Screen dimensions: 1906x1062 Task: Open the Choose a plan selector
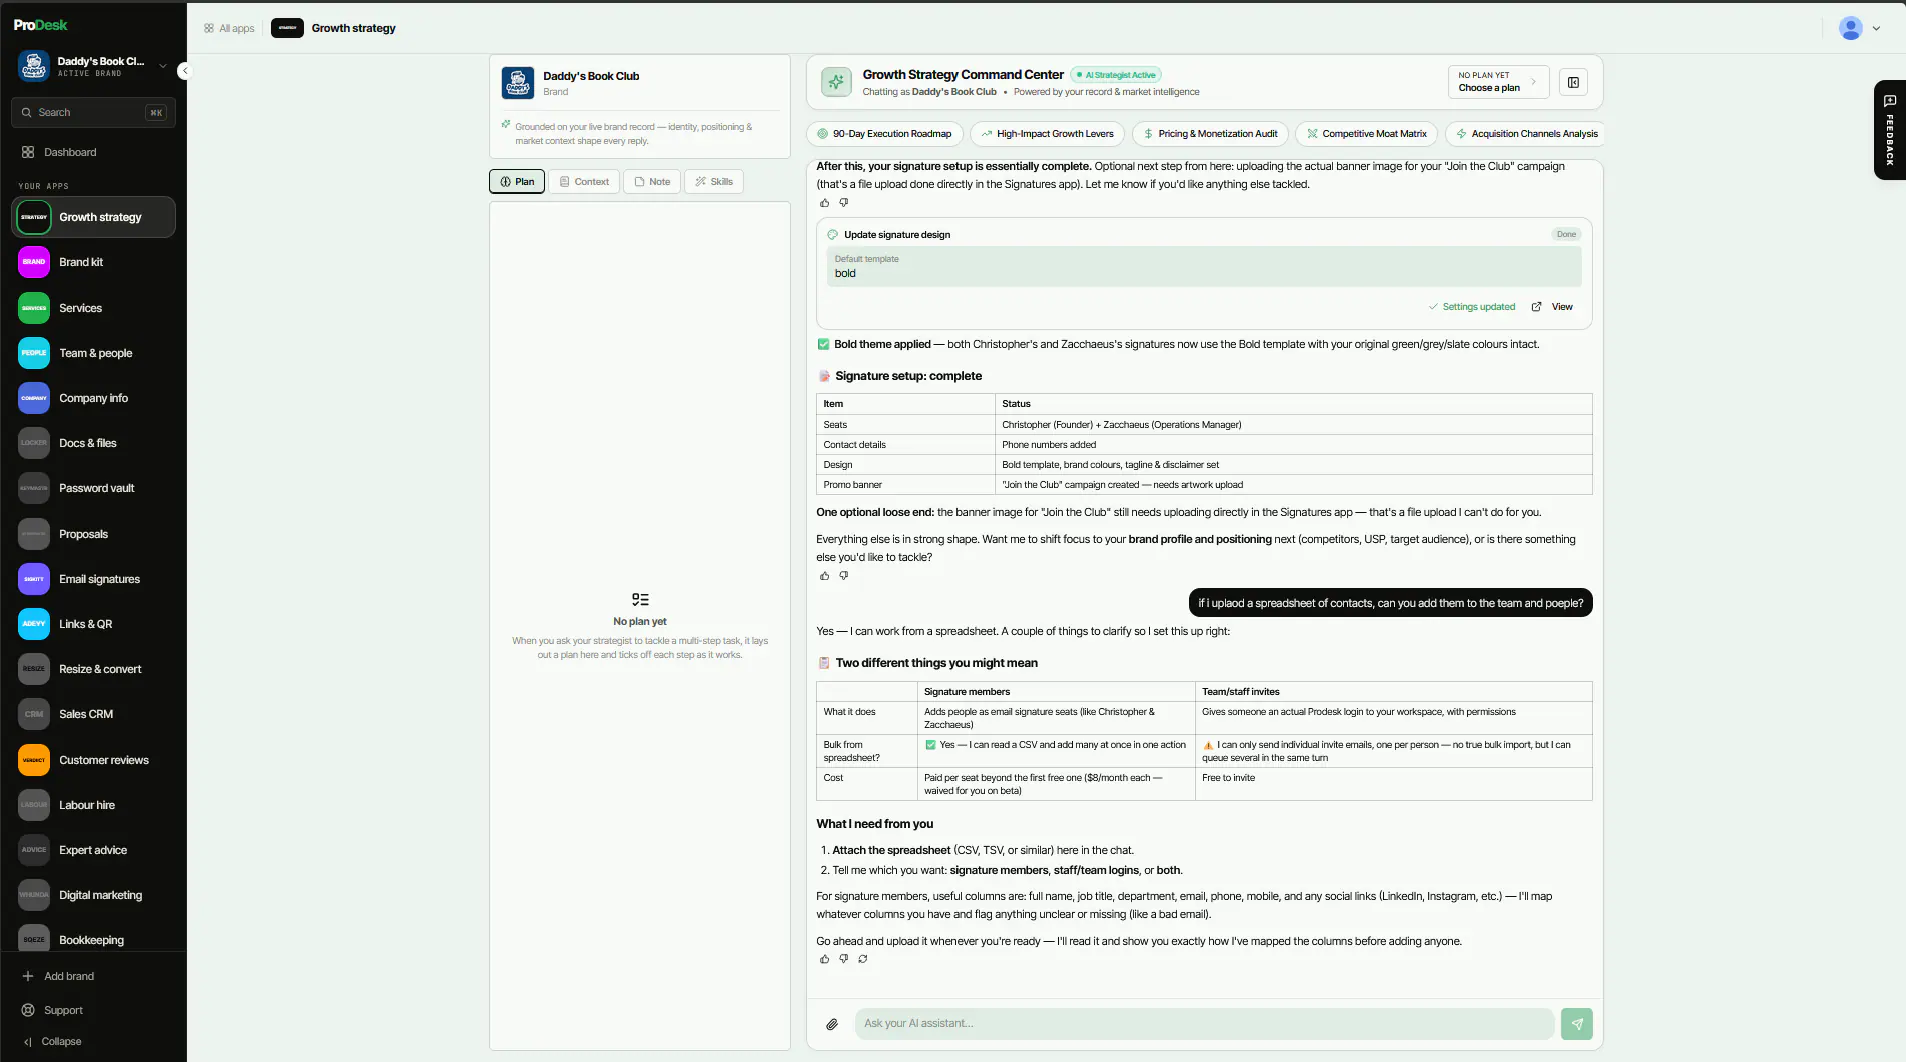click(x=1498, y=82)
